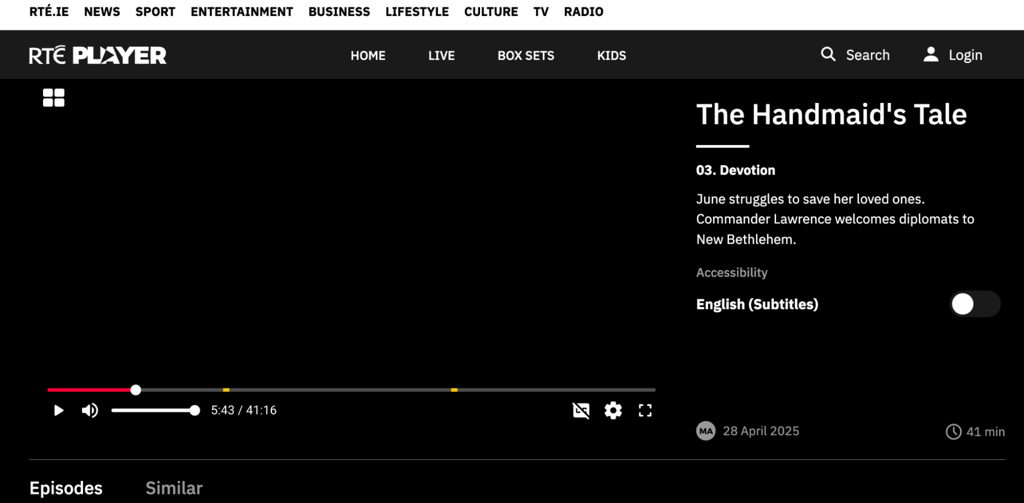The width and height of the screenshot is (1024, 503).
Task: Open the subtitles-off captions icon
Action: coord(581,410)
